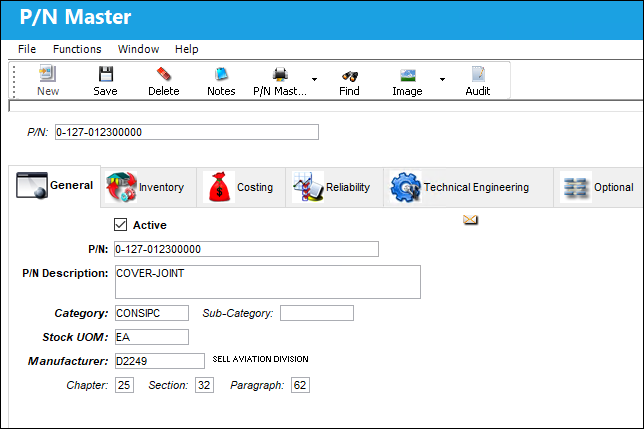Open the Window menu
Image resolution: width=644 pixels, height=429 pixels.
click(x=138, y=49)
